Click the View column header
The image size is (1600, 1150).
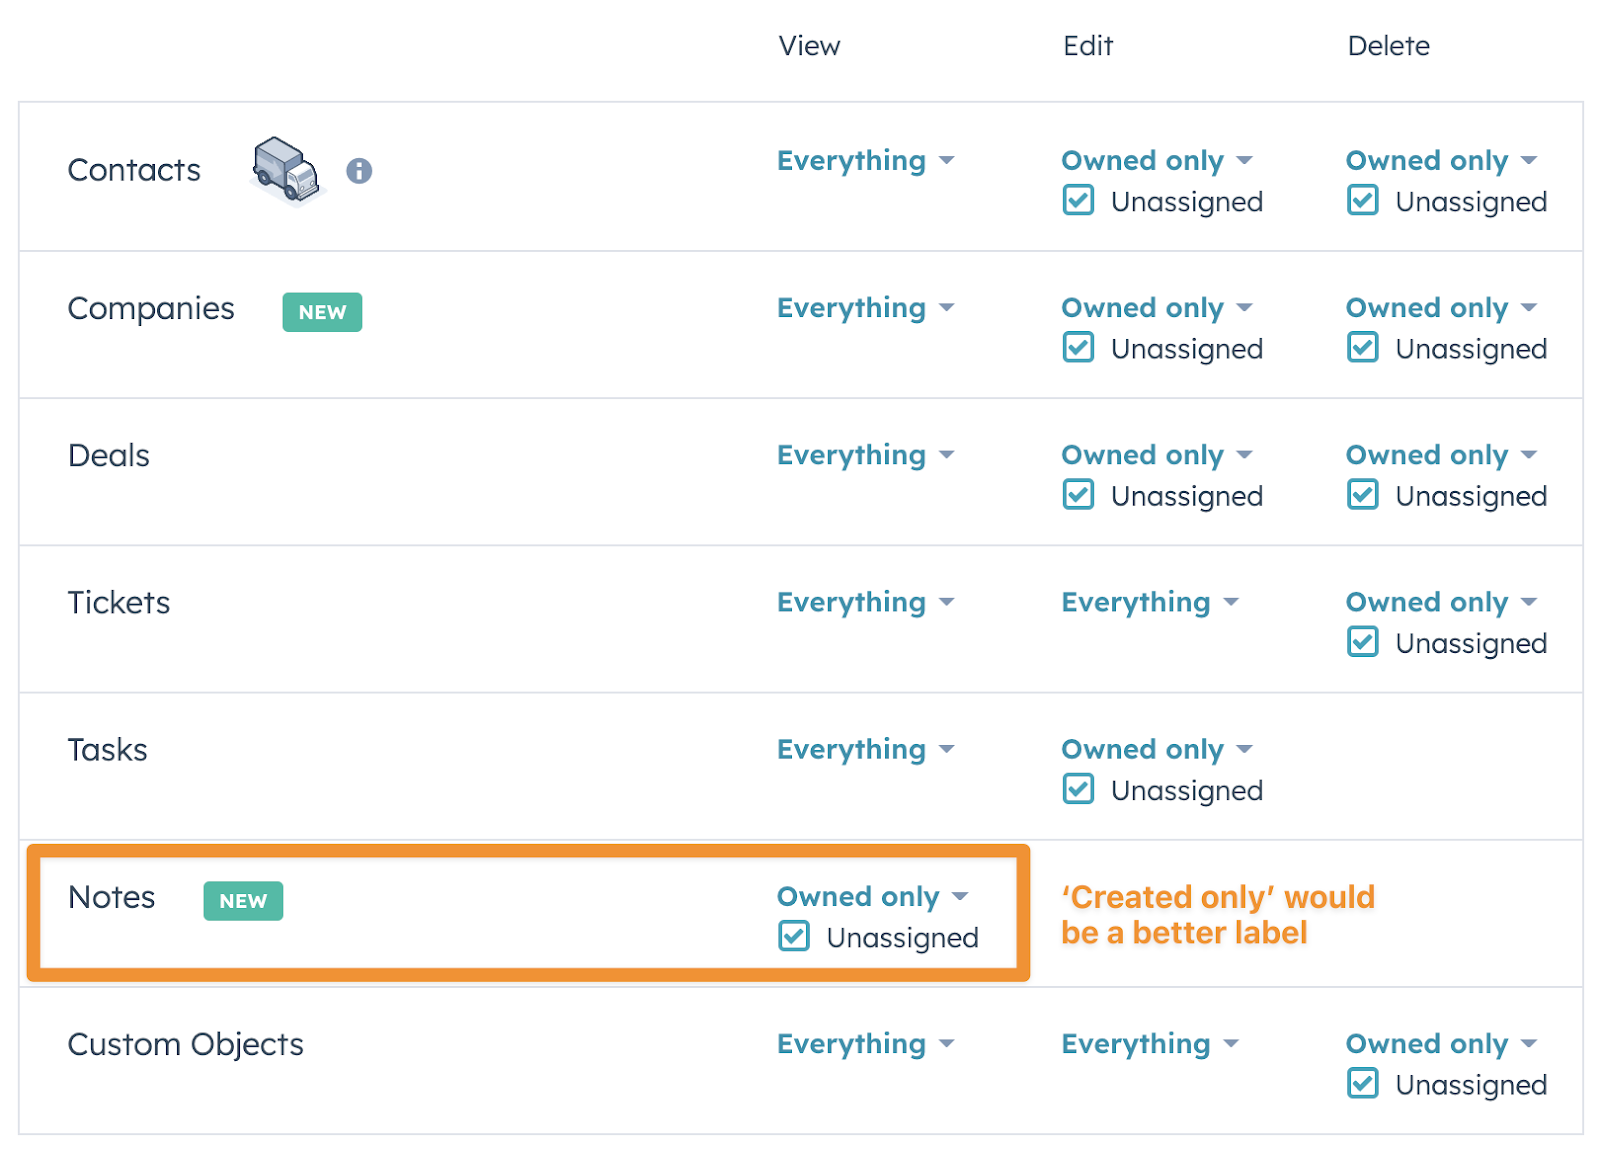tap(809, 46)
